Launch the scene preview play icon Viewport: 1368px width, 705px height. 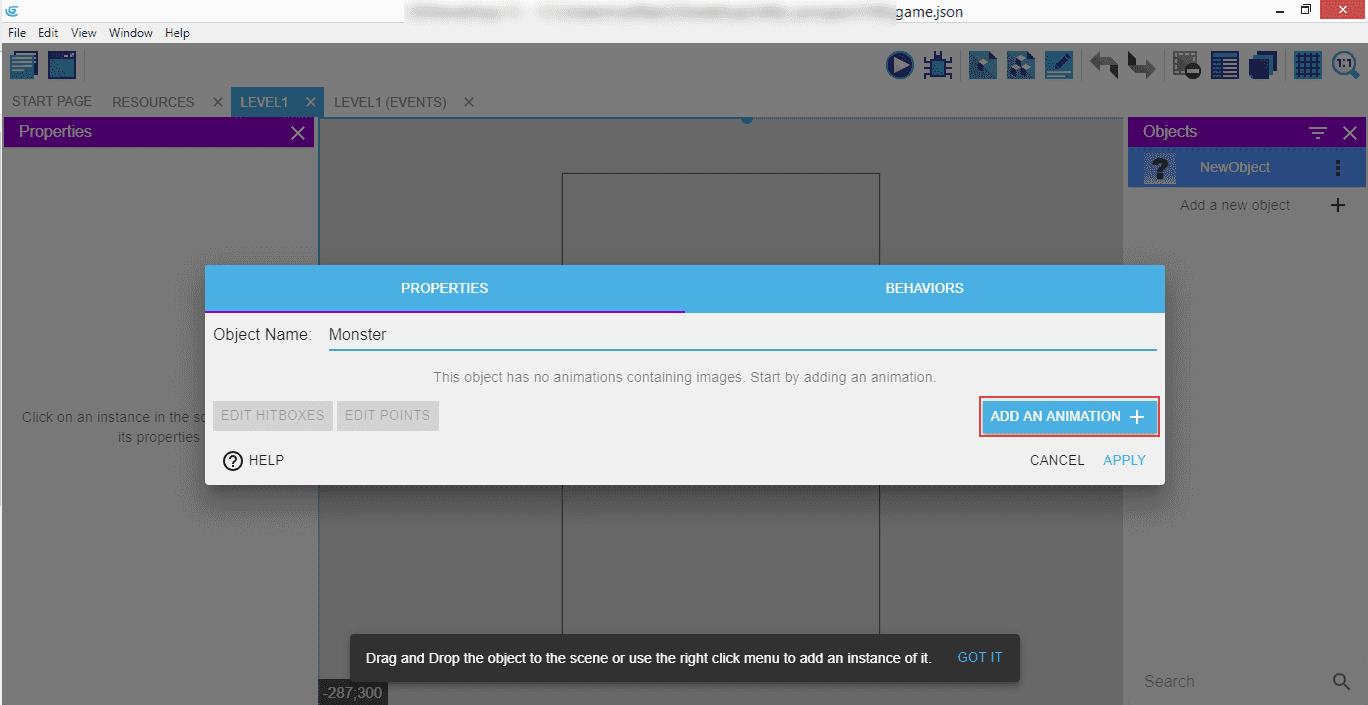pos(899,66)
